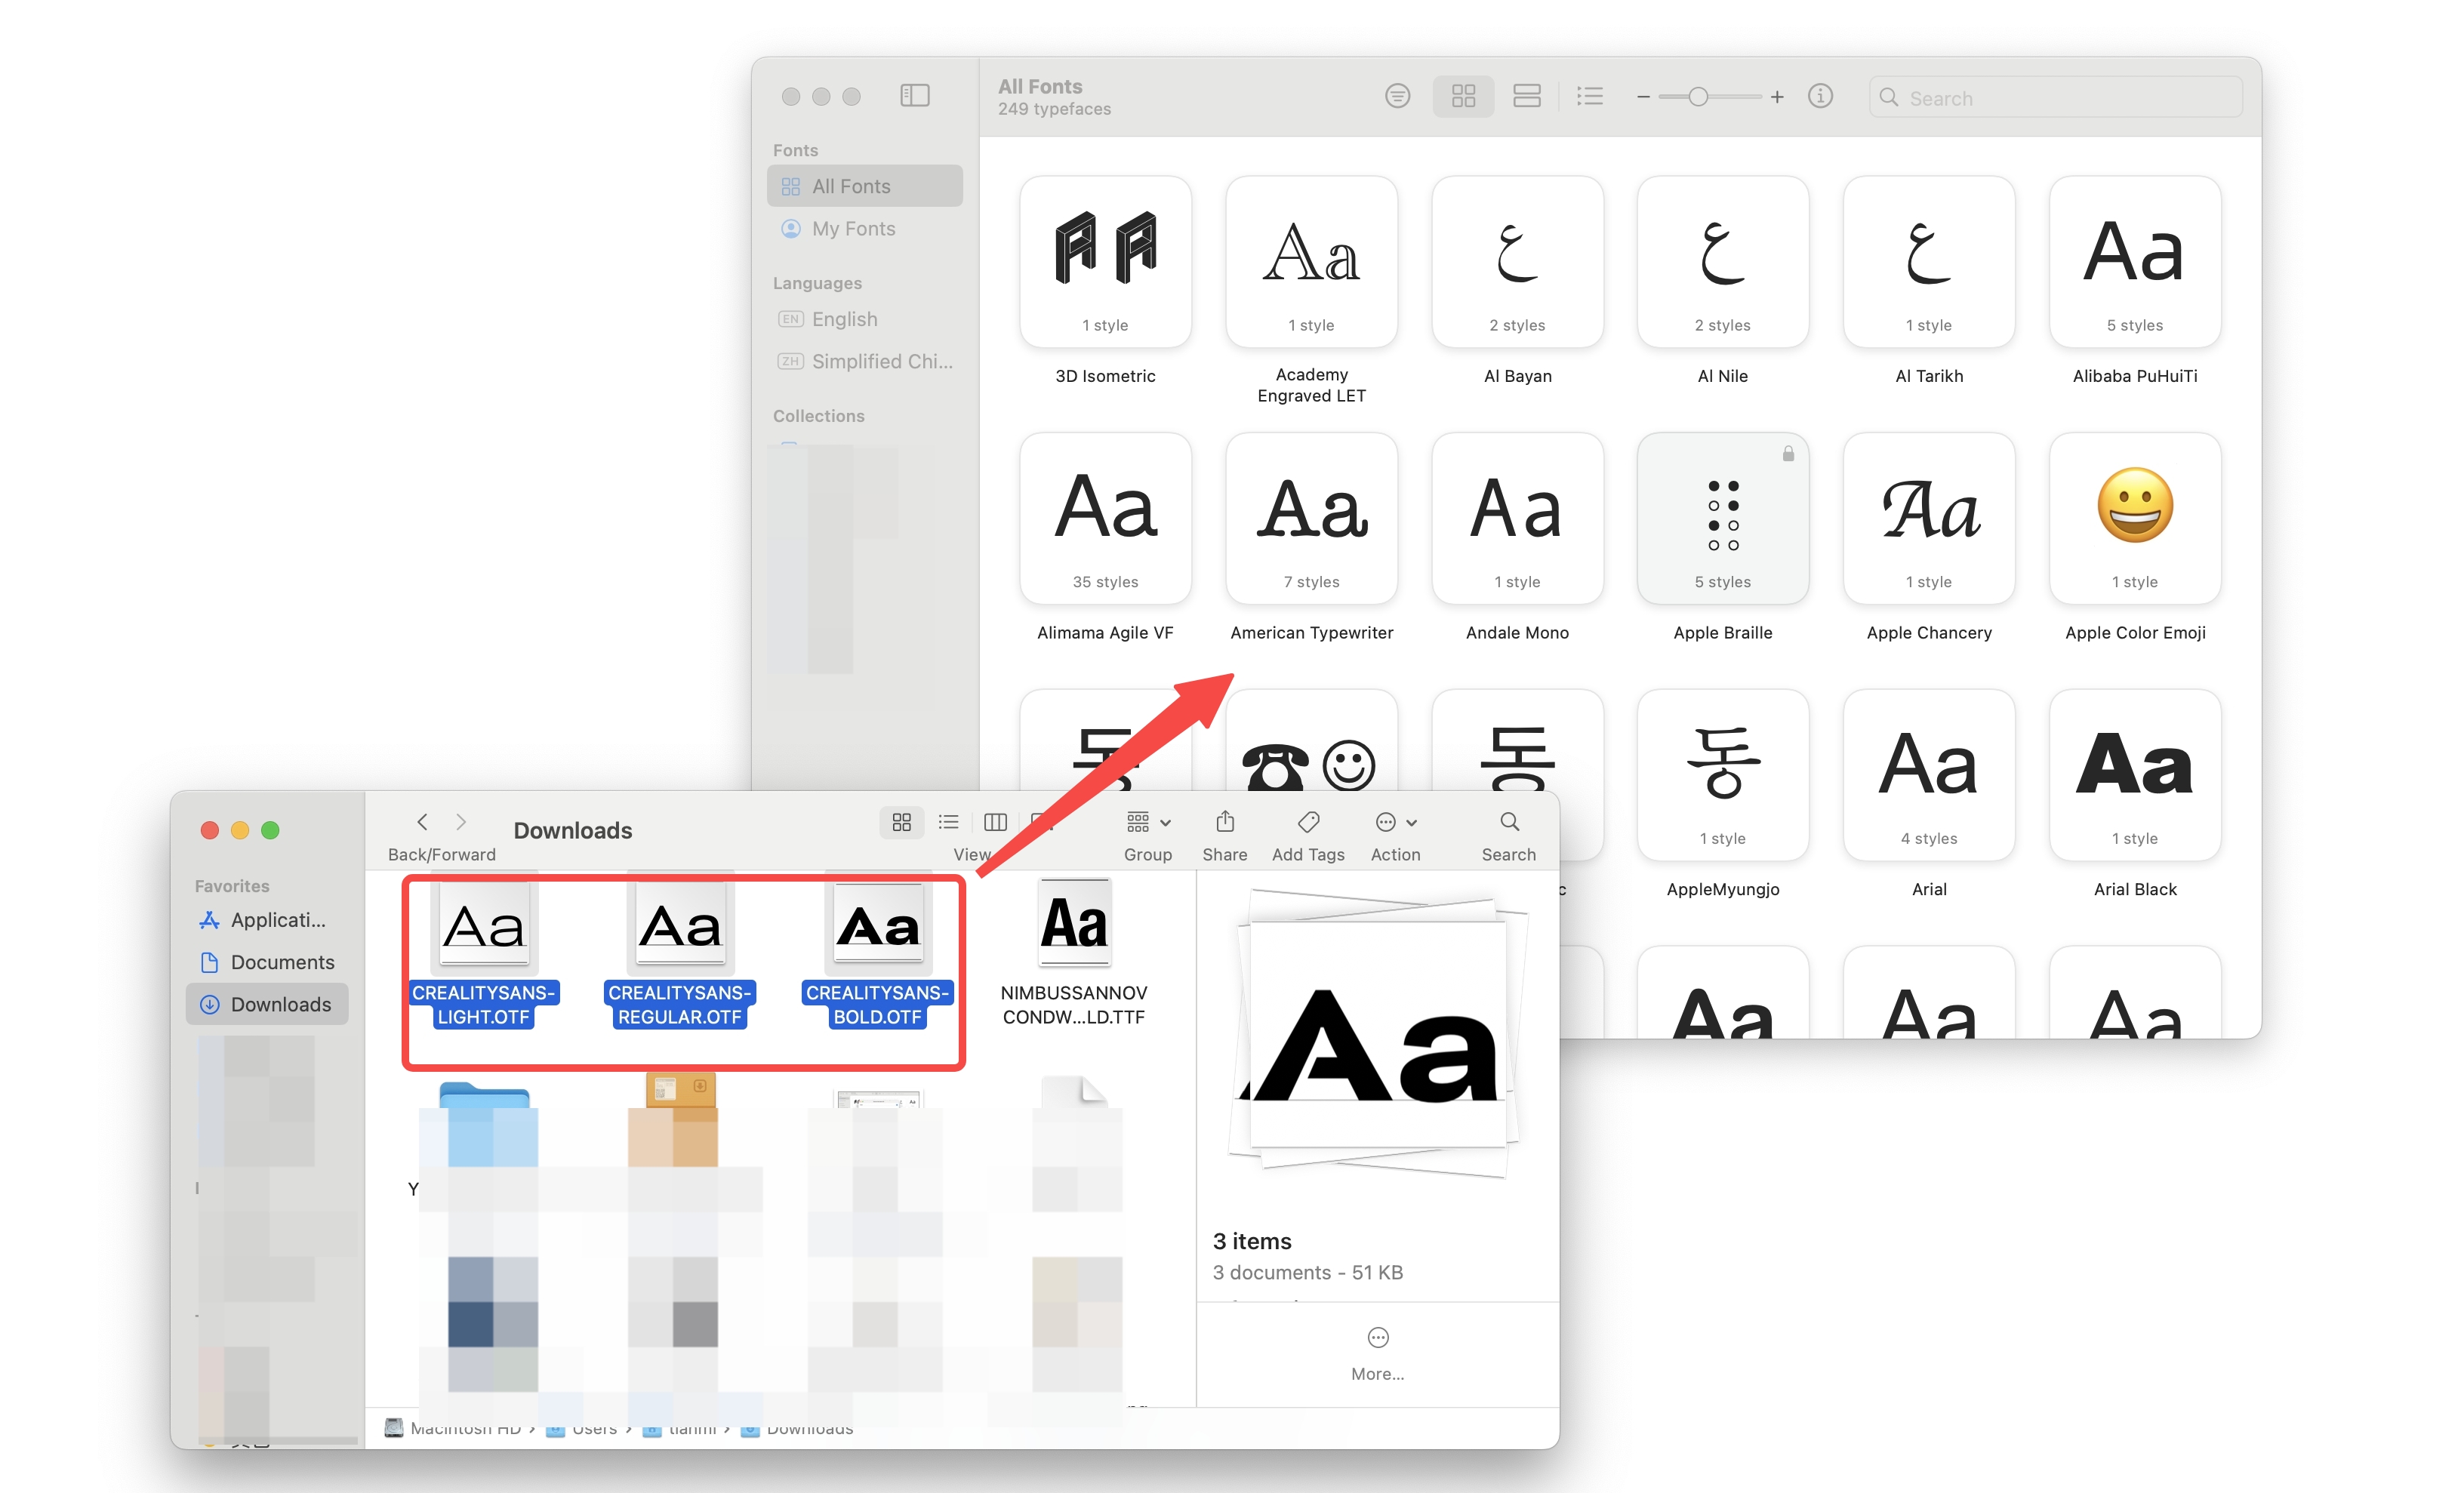Viewport: 2464px width, 1493px height.
Task: Open the Finder Group dropdown
Action: point(1148,822)
